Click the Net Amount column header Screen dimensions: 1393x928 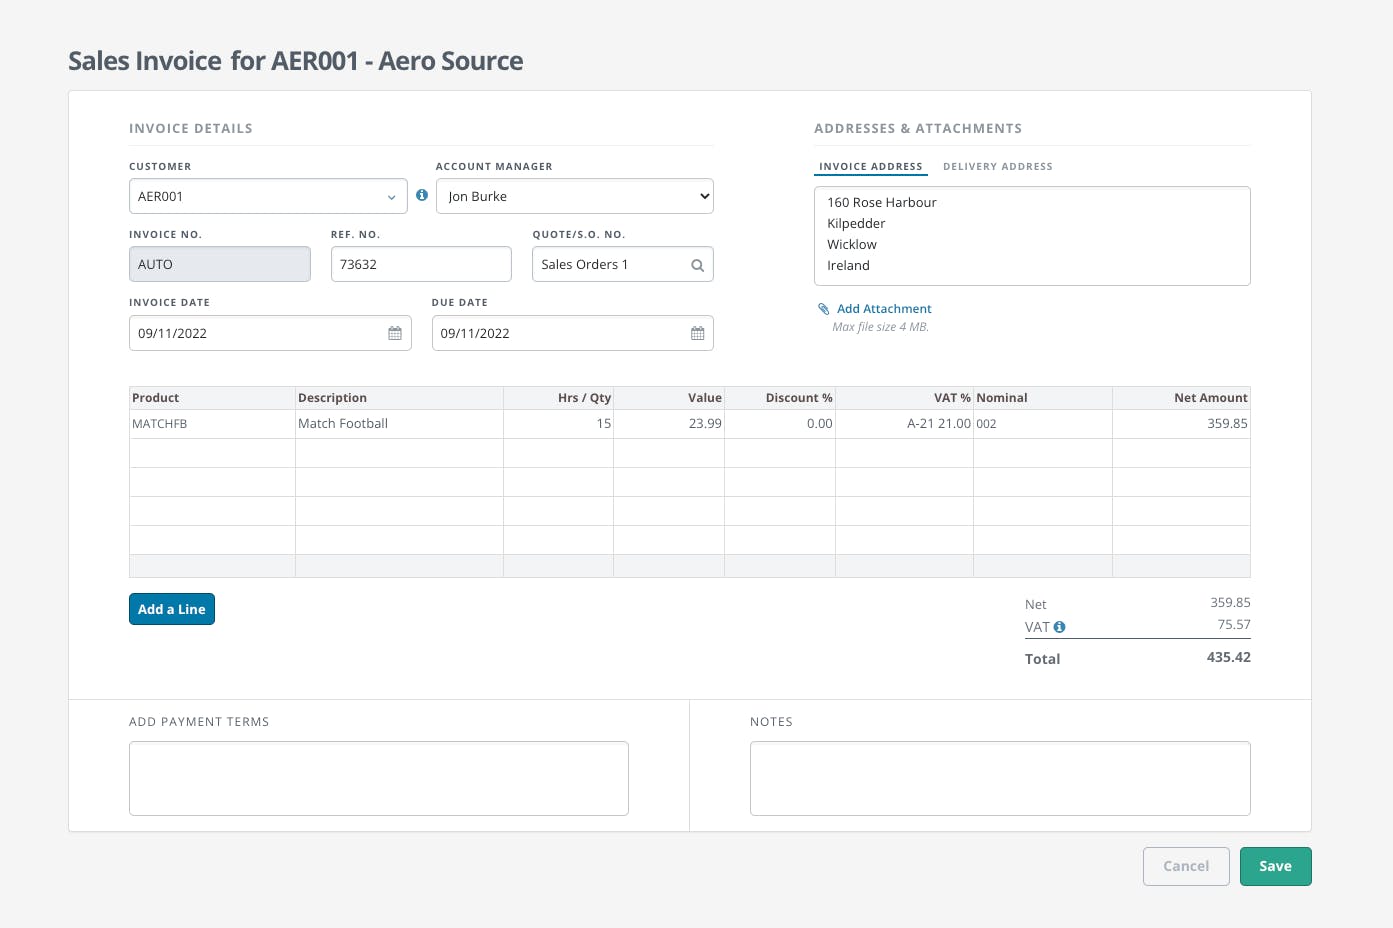click(1181, 398)
